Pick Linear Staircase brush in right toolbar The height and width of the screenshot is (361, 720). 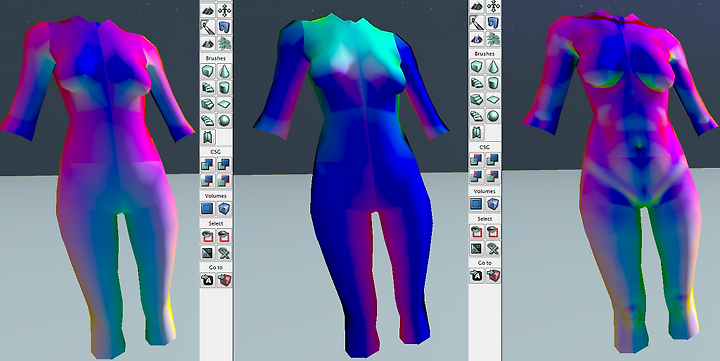(x=477, y=100)
